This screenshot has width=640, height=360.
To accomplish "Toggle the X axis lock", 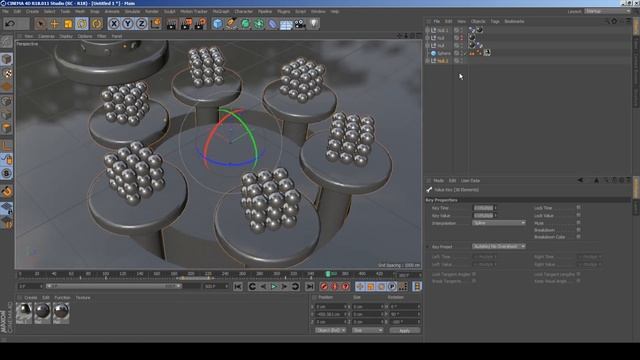I will click(114, 24).
